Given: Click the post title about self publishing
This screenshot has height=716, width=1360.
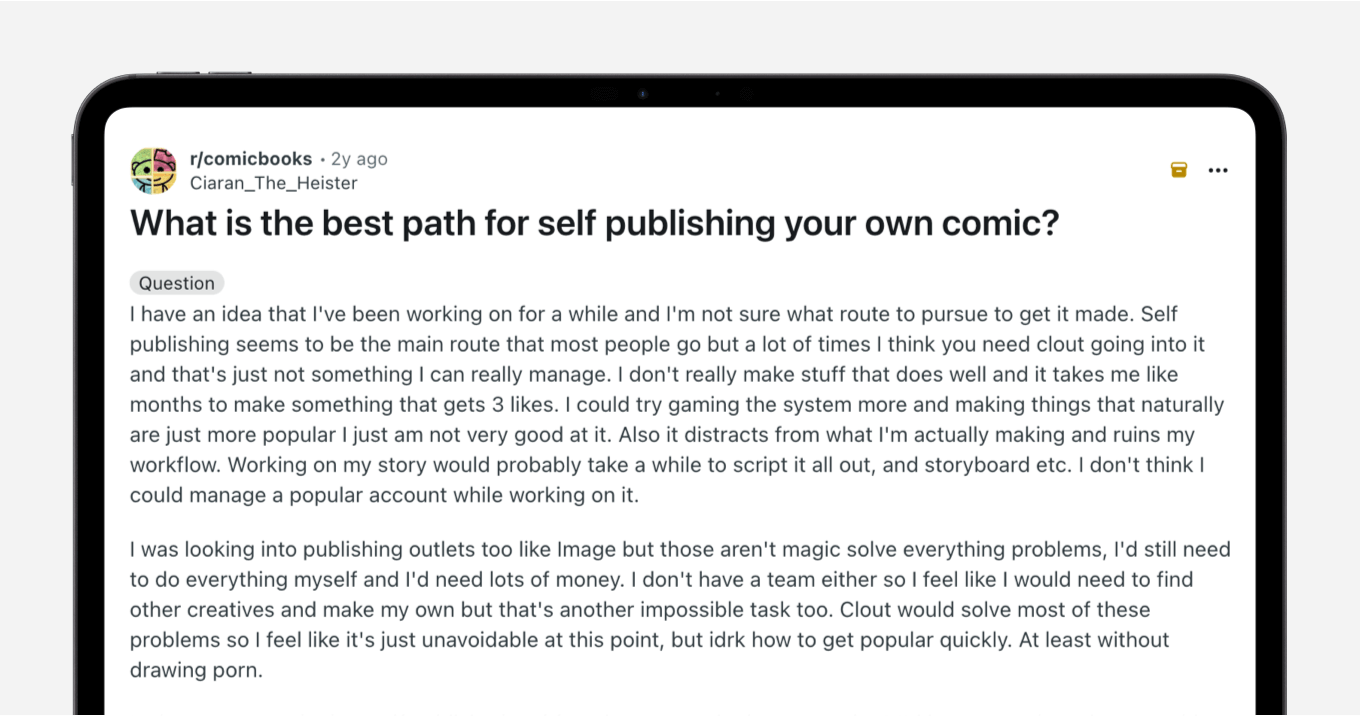Looking at the screenshot, I should 594,223.
